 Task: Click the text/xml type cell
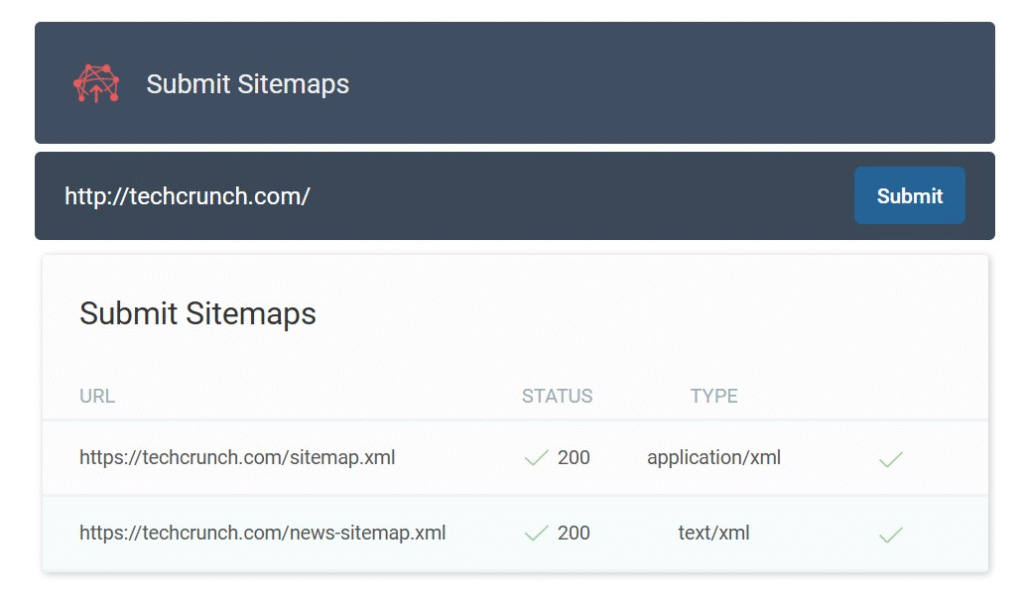(714, 533)
